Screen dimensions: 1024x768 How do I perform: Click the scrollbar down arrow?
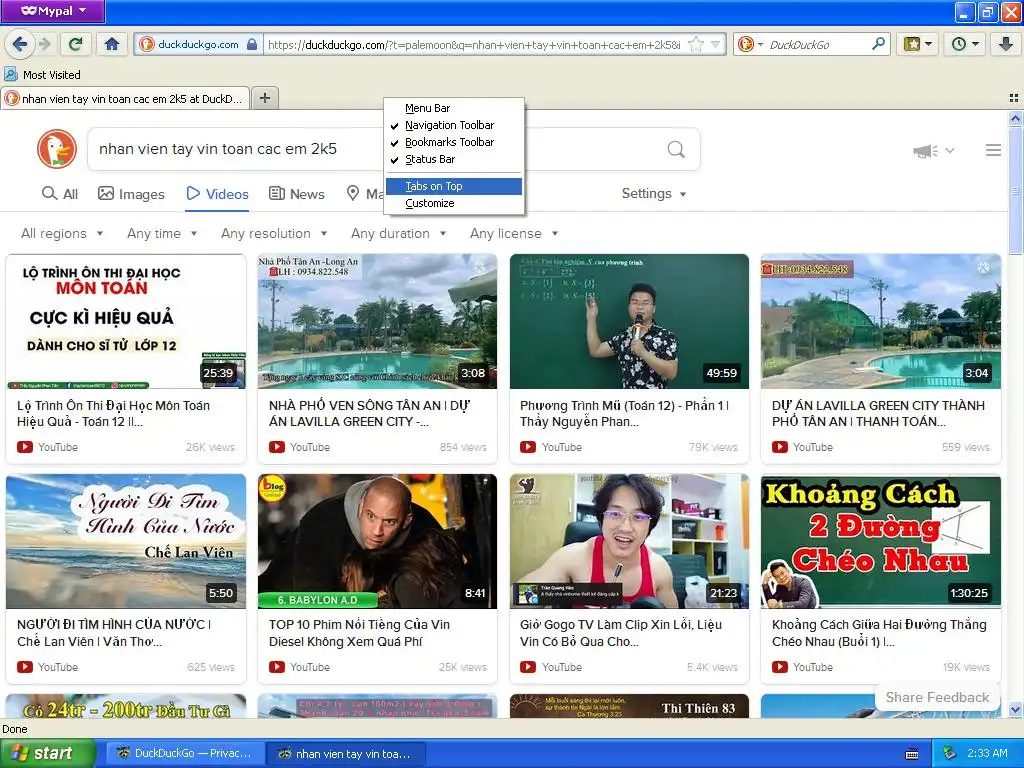(1015, 709)
